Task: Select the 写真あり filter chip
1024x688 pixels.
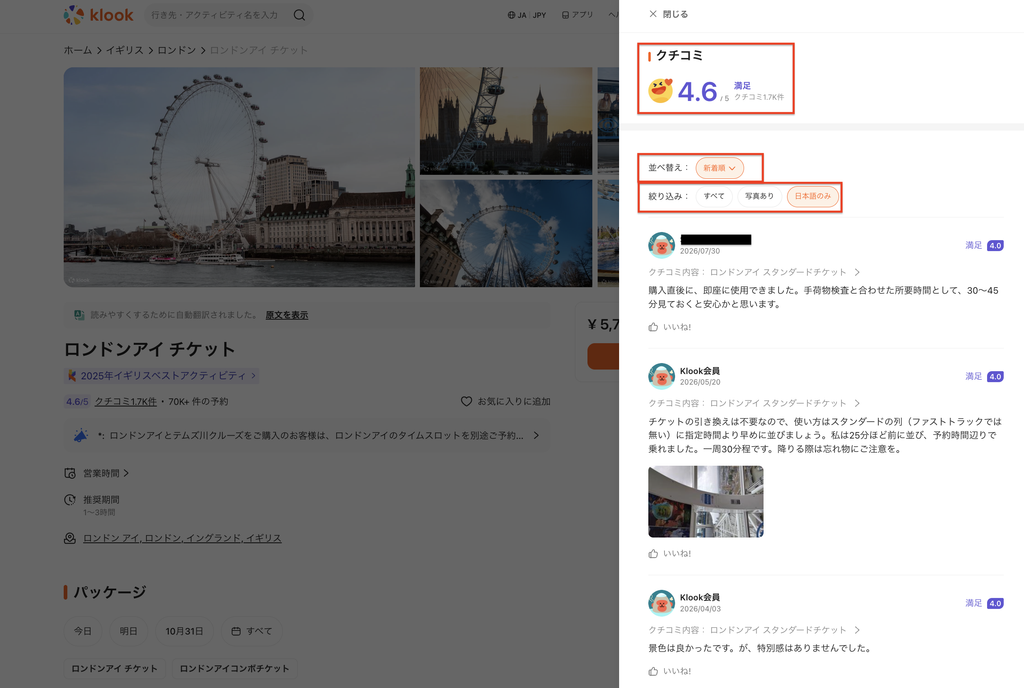Action: (760, 196)
